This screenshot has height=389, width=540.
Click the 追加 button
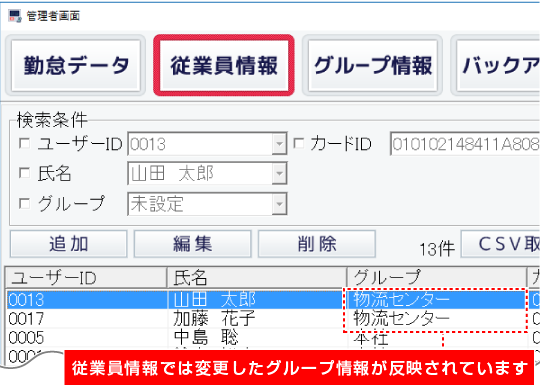click(x=69, y=244)
